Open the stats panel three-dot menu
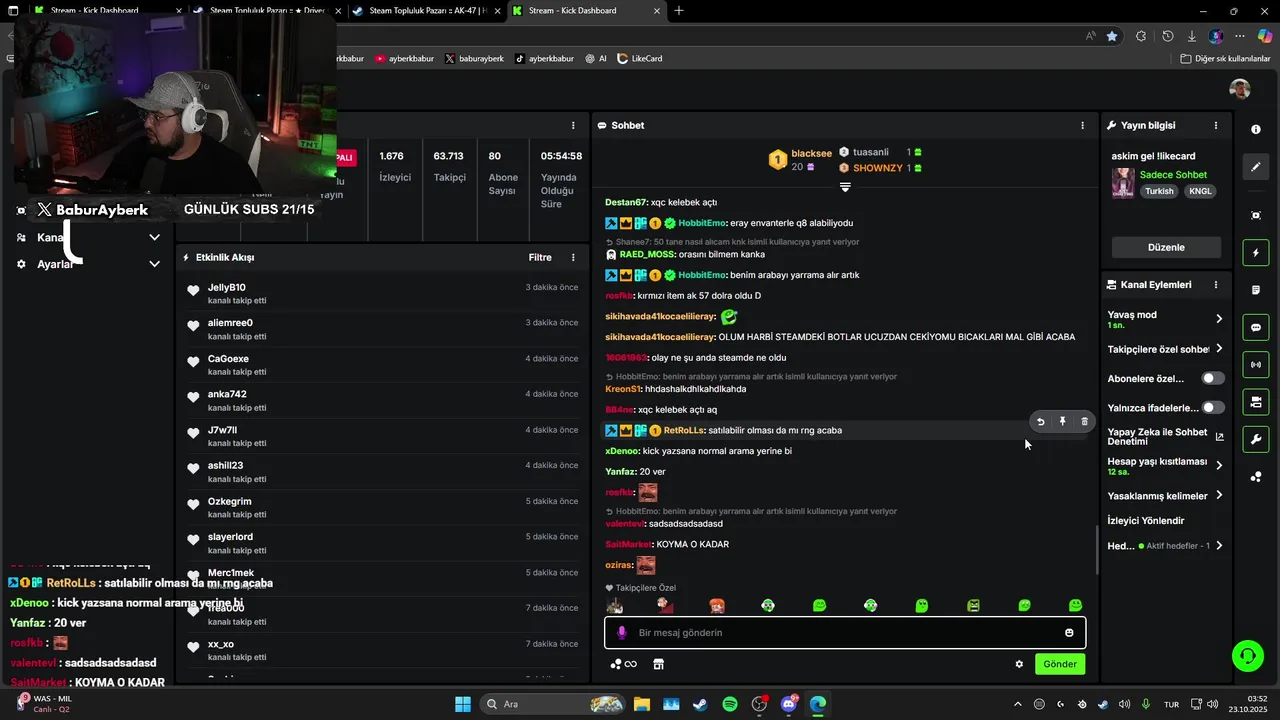 [573, 126]
